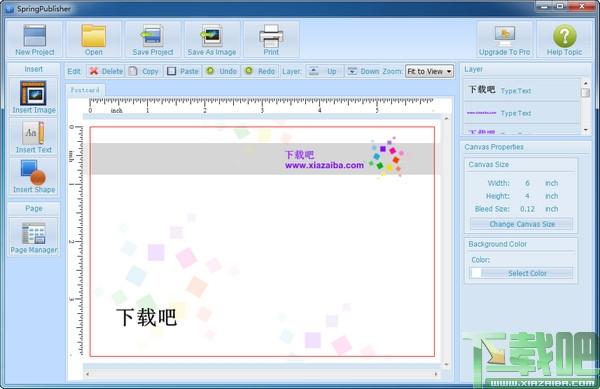Select the Postcard document tab
This screenshot has height=389, width=600.
(85, 90)
